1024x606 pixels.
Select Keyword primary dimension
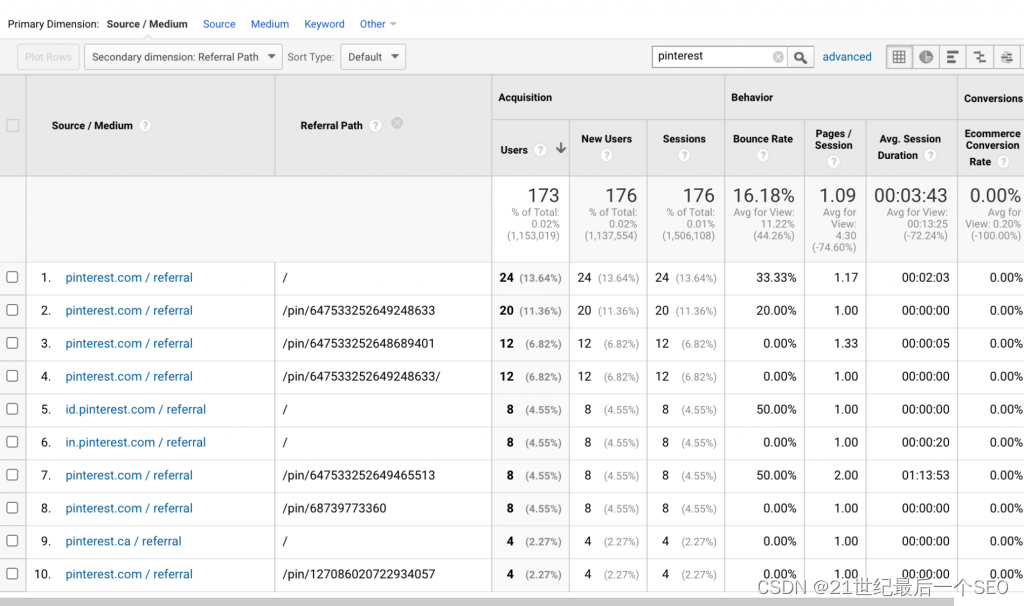tap(324, 24)
